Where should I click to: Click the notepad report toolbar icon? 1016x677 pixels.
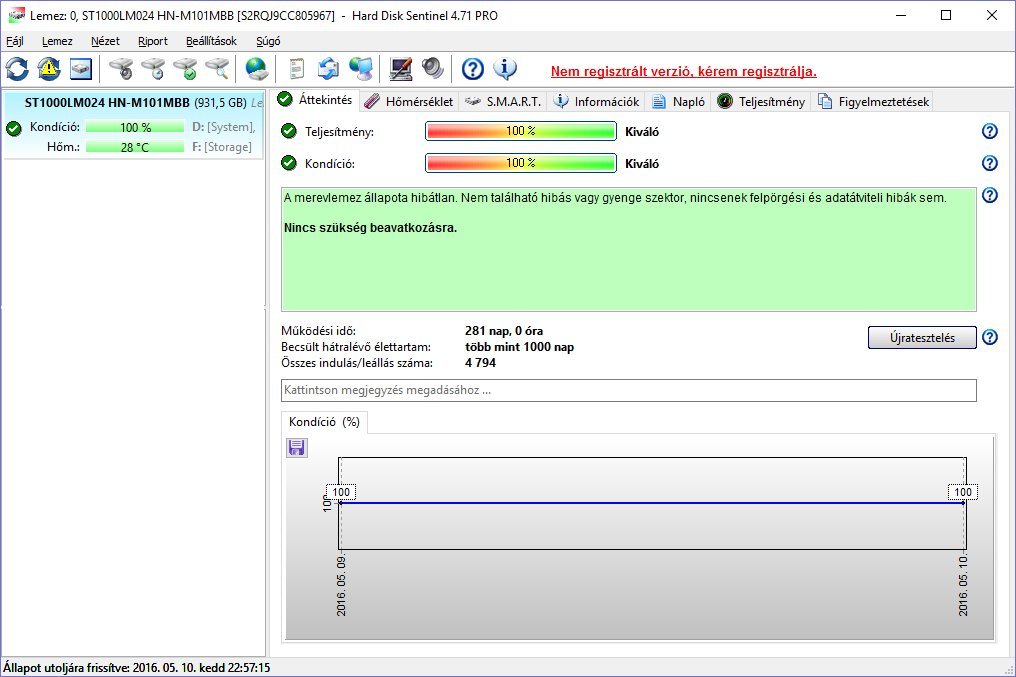(x=296, y=69)
